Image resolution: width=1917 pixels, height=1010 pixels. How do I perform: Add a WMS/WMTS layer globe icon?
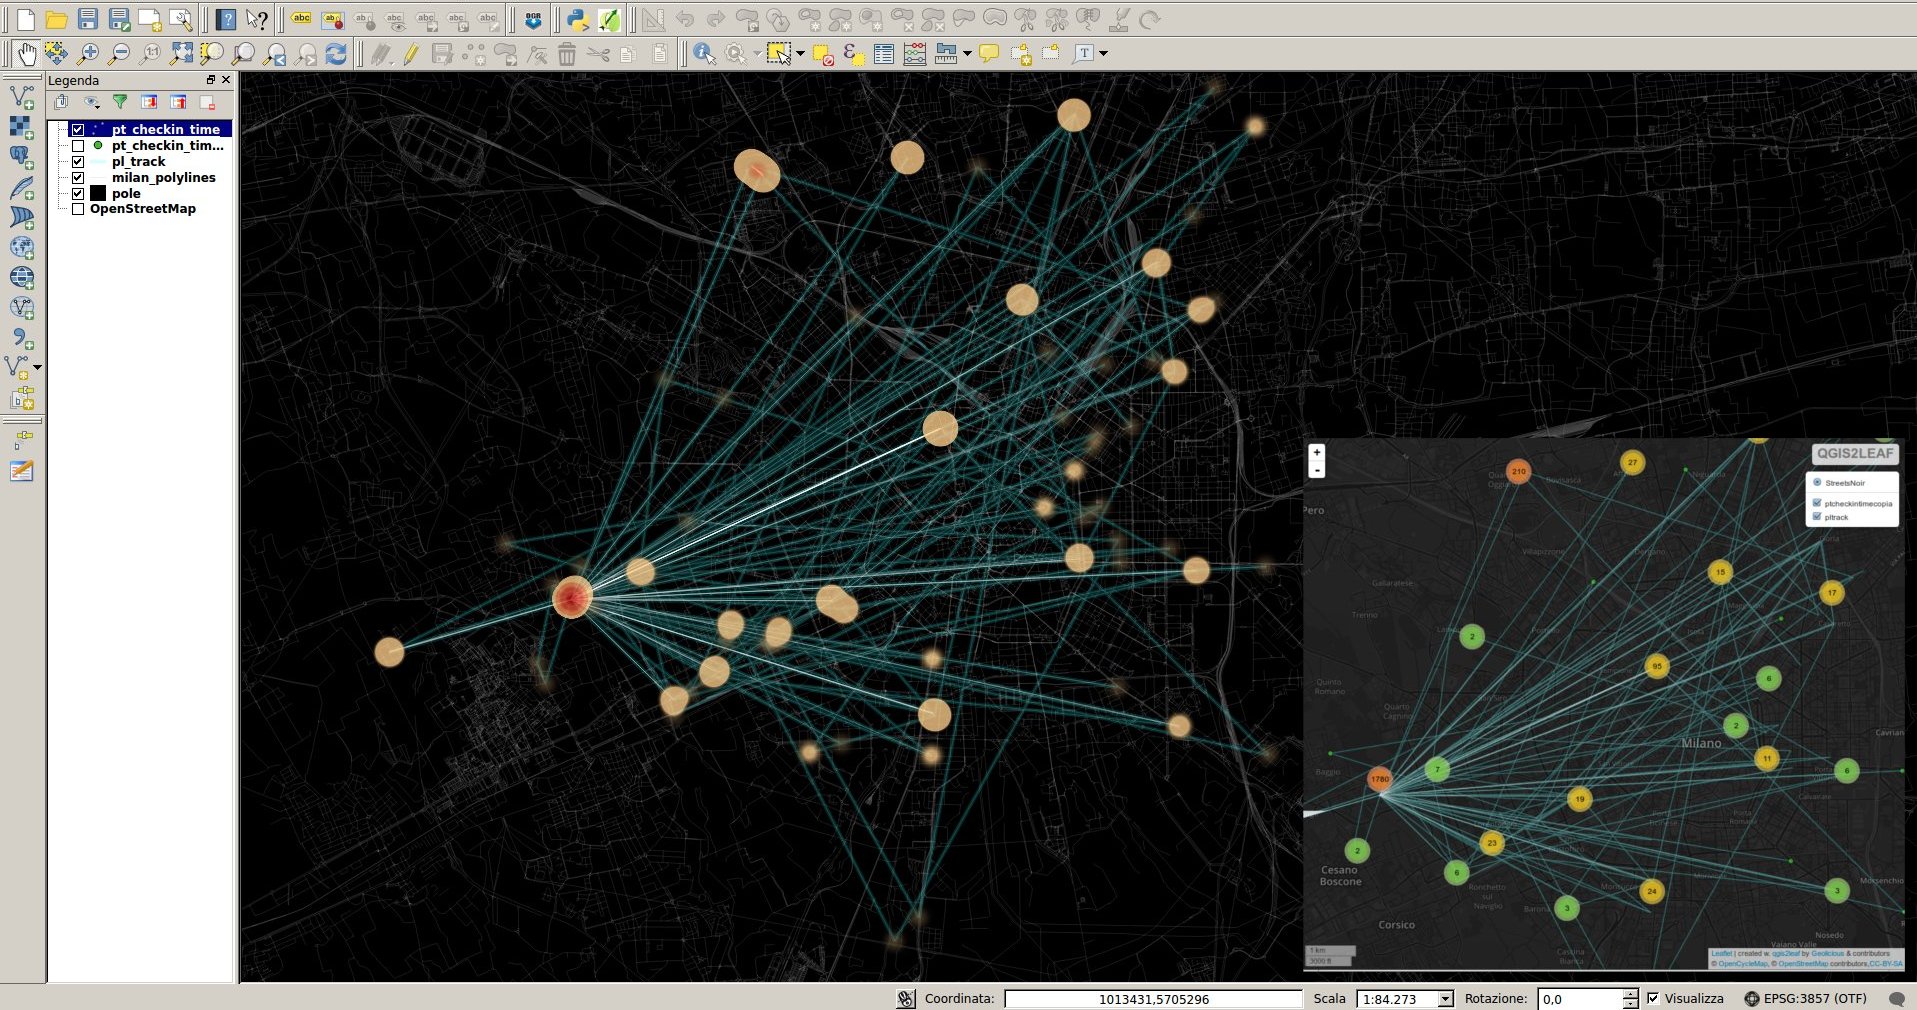click(x=22, y=247)
